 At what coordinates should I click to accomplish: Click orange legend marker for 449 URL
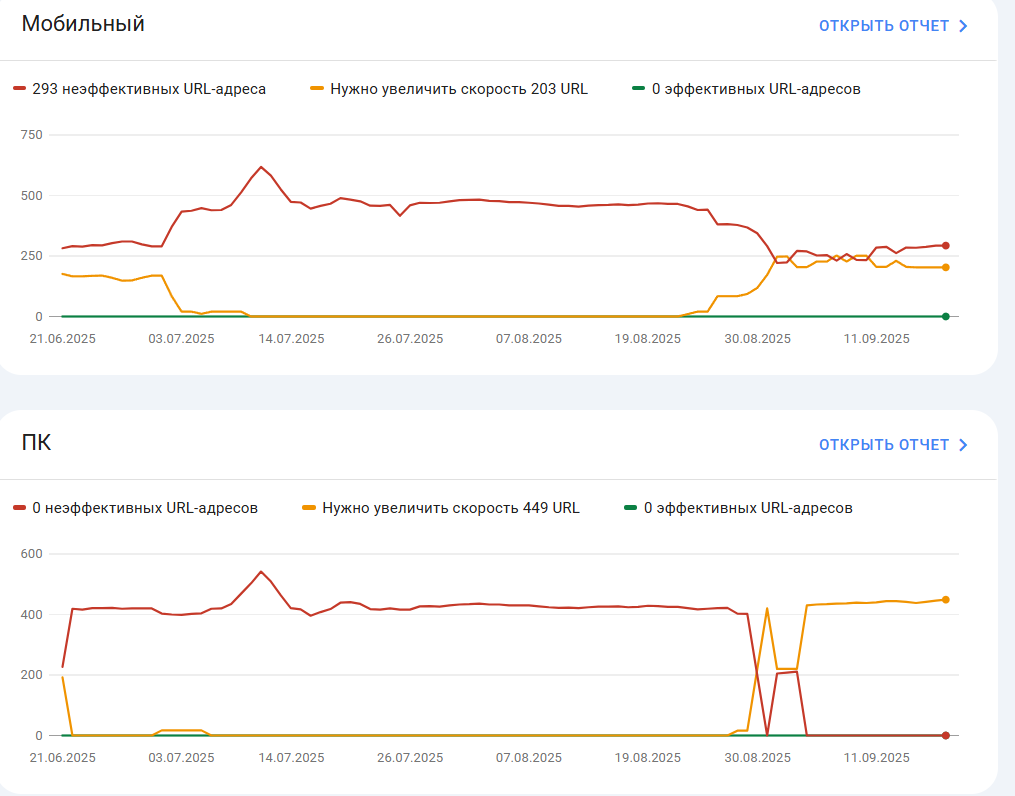click(x=309, y=508)
